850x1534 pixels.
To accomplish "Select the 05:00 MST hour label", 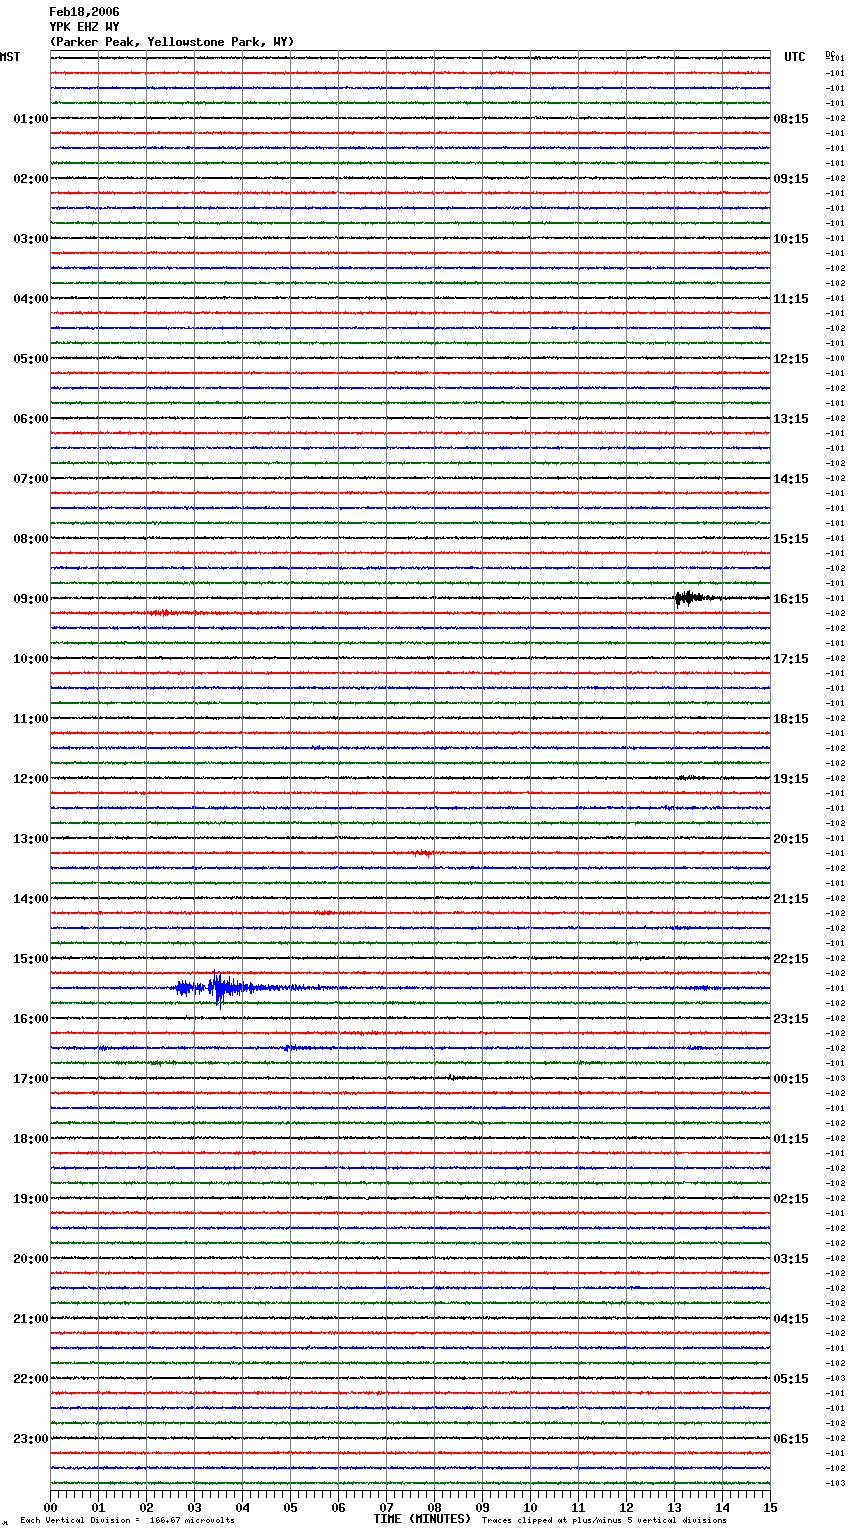I will pos(31,359).
